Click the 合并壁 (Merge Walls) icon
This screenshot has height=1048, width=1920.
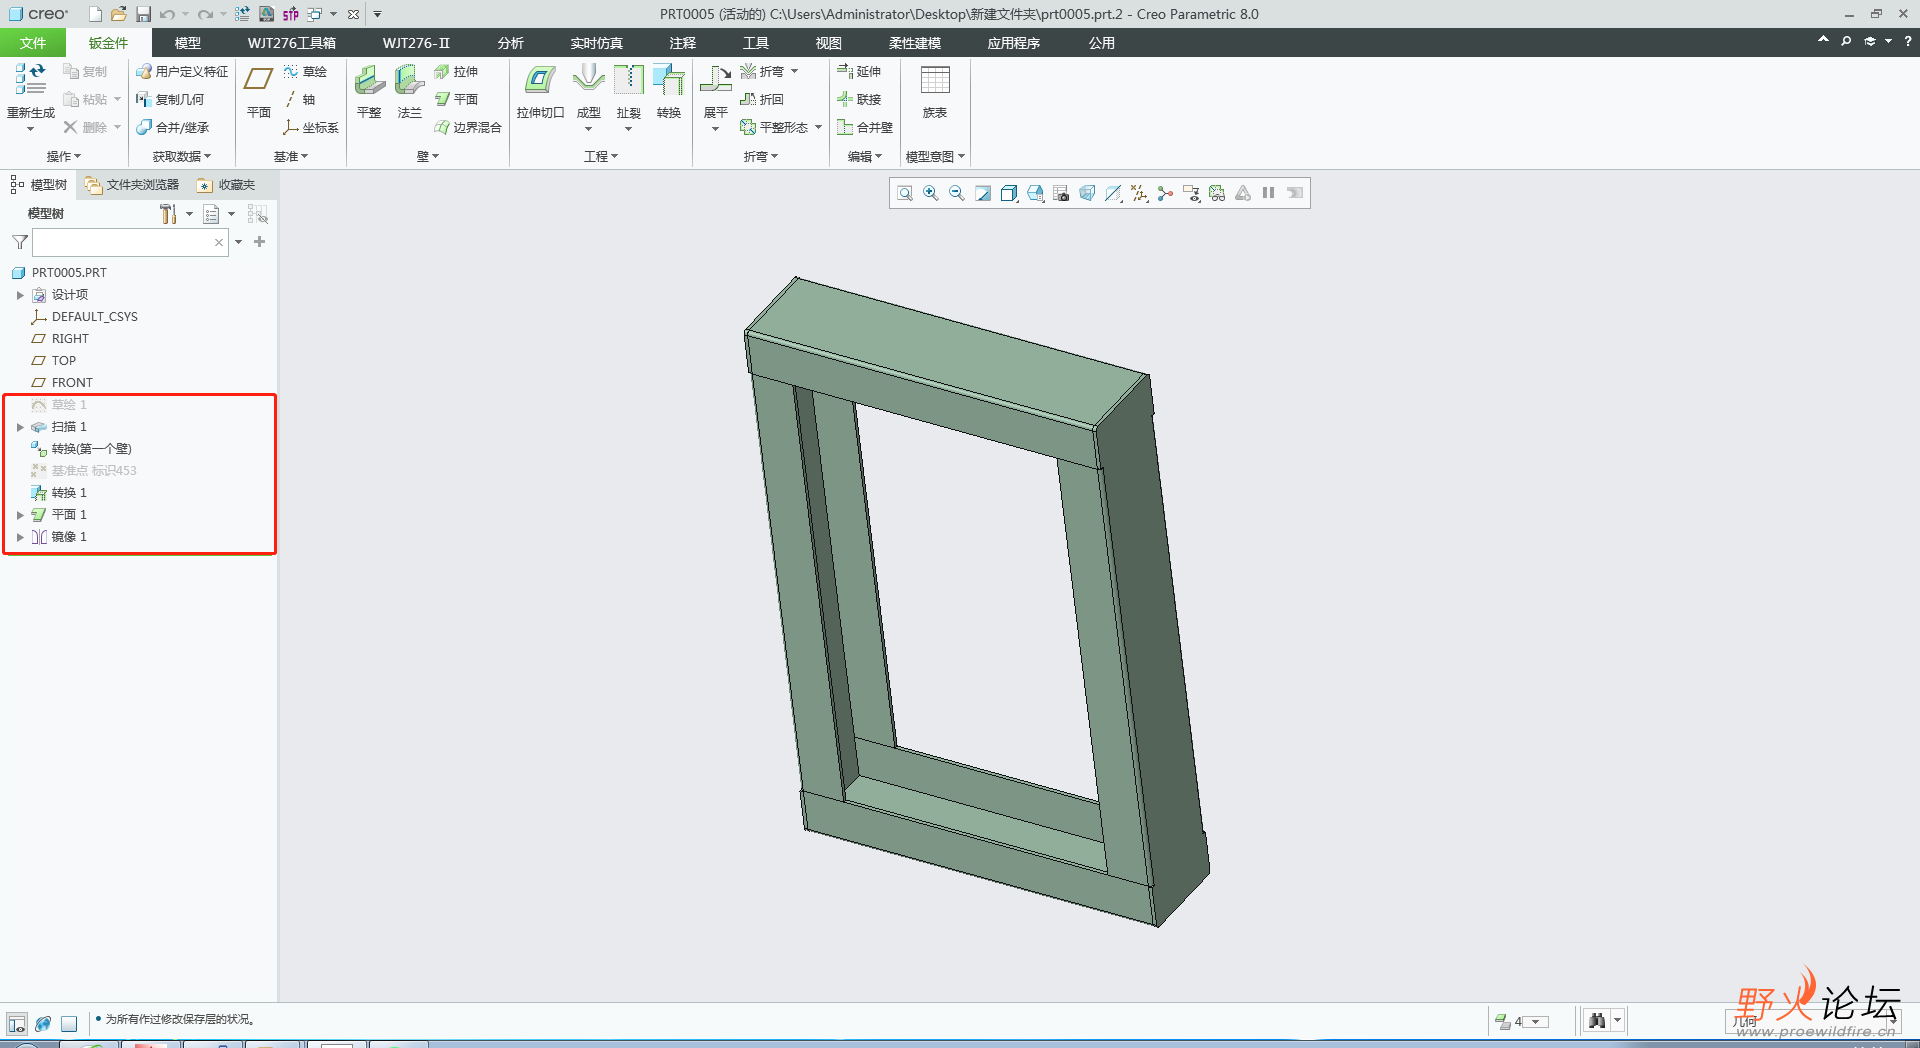[865, 127]
